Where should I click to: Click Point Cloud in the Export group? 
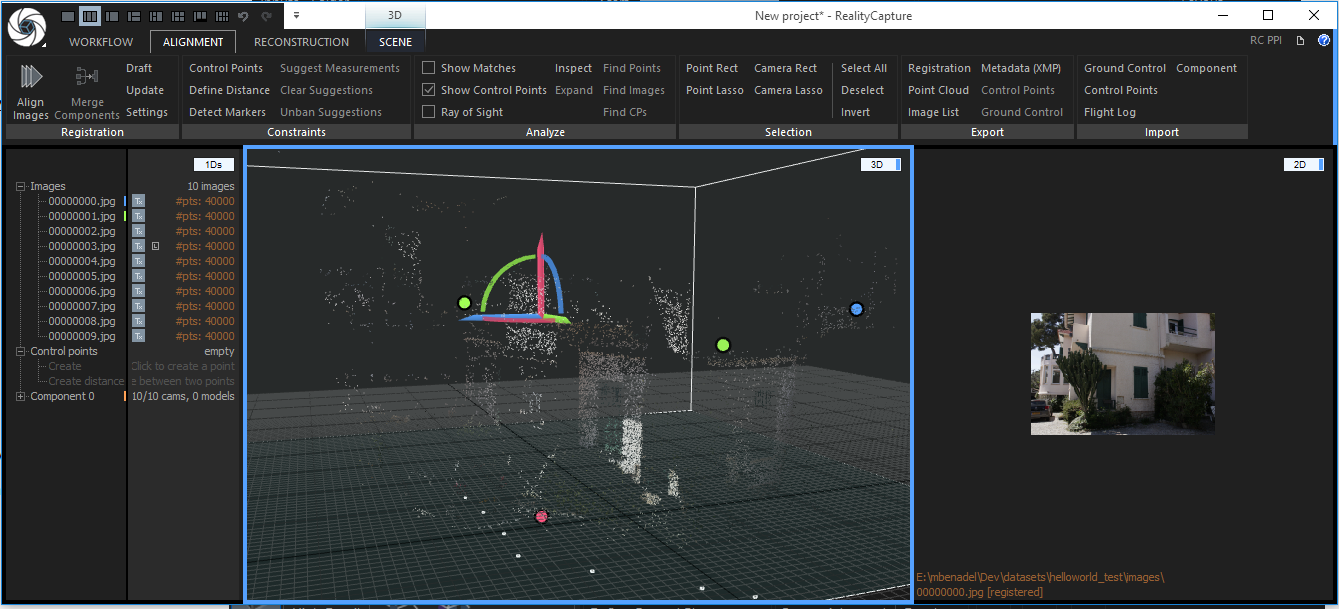[x=938, y=90]
